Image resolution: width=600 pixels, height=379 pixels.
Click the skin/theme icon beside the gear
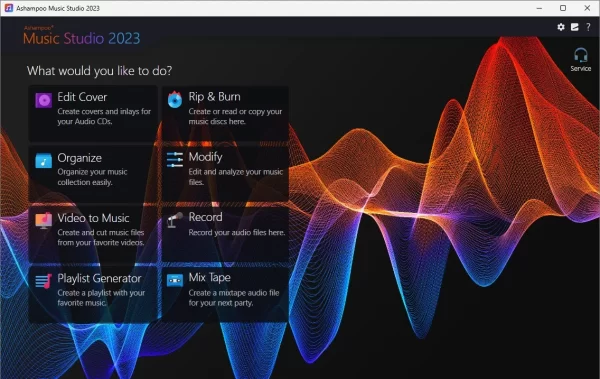click(x=575, y=27)
